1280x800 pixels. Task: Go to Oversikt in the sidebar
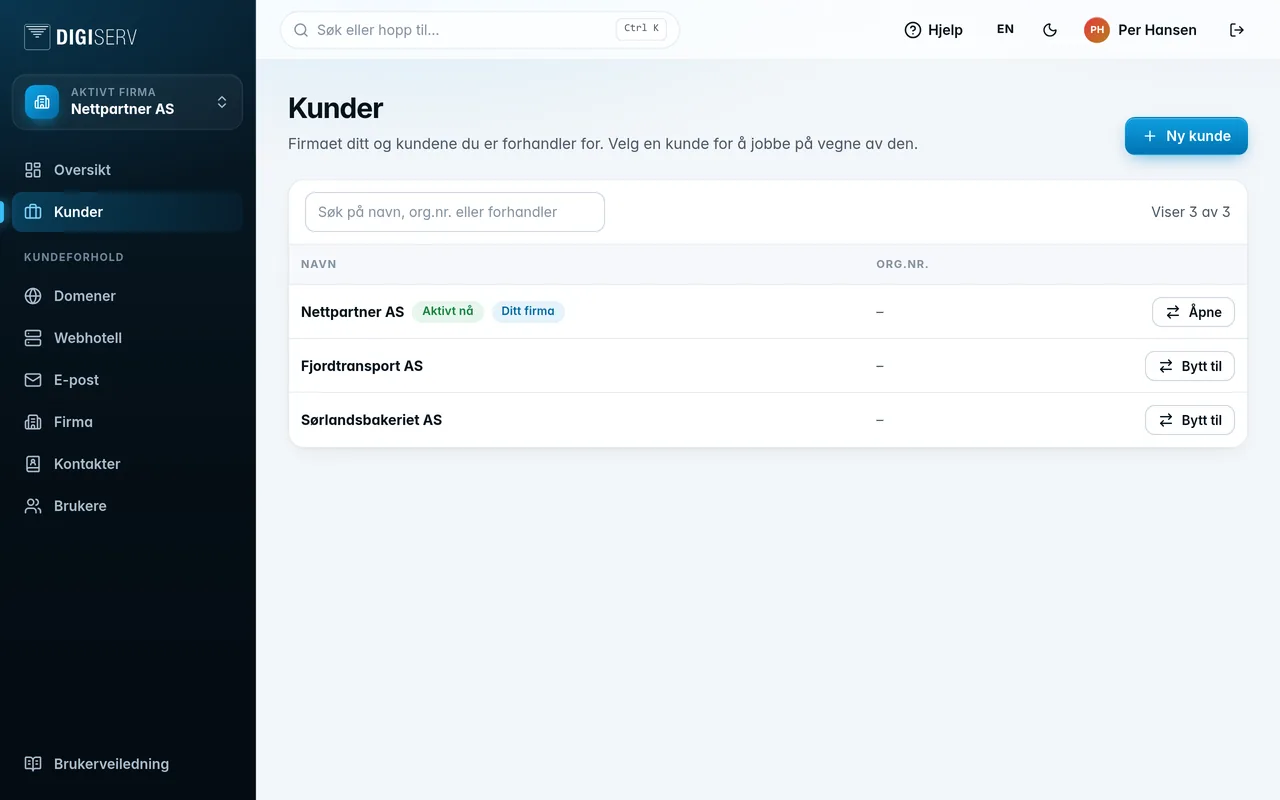(x=127, y=170)
